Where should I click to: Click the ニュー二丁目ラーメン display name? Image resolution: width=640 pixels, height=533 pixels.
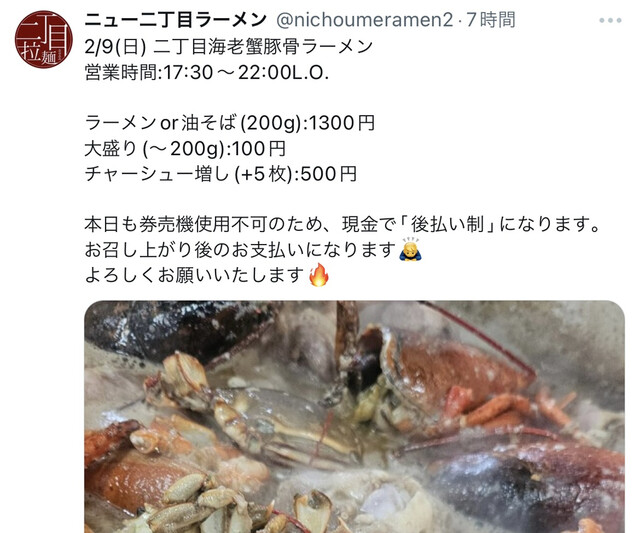[176, 20]
